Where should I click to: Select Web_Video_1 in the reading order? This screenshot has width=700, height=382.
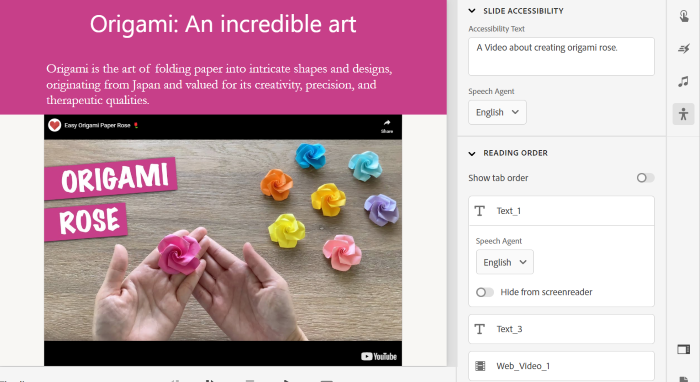561,366
